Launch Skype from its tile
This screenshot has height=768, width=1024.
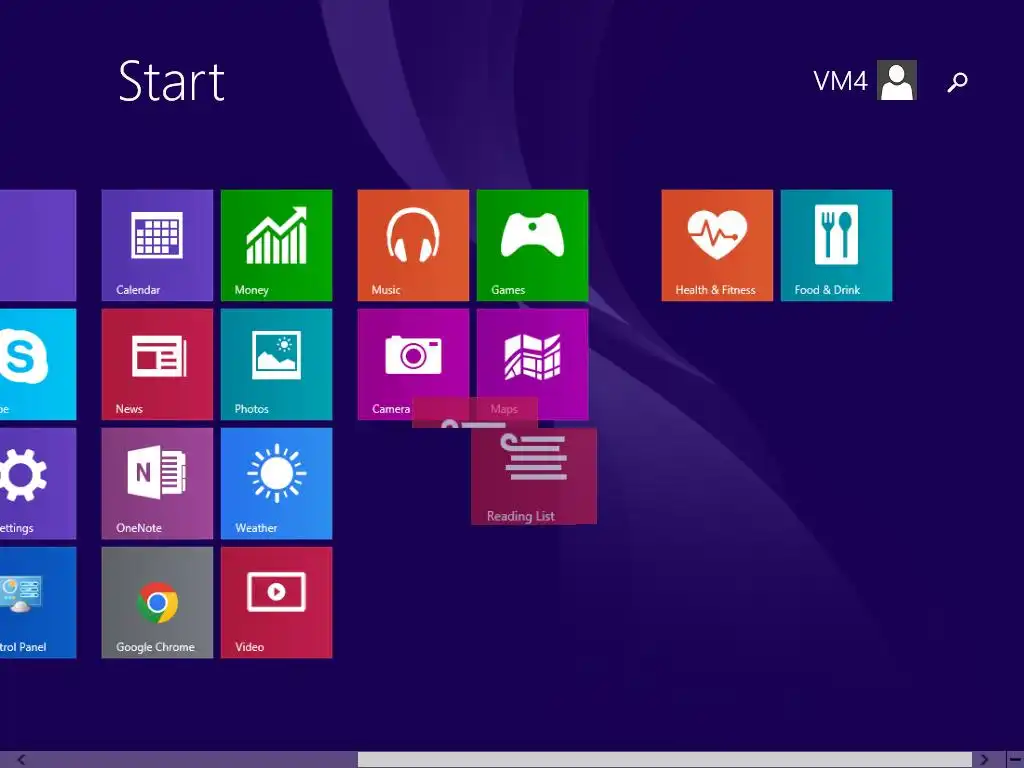[38, 364]
